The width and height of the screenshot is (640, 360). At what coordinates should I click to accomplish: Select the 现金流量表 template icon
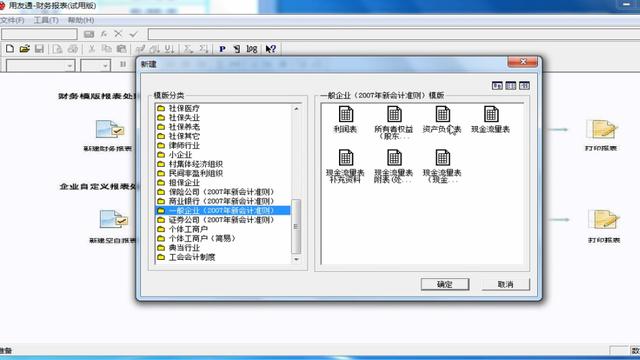pyautogui.click(x=491, y=114)
